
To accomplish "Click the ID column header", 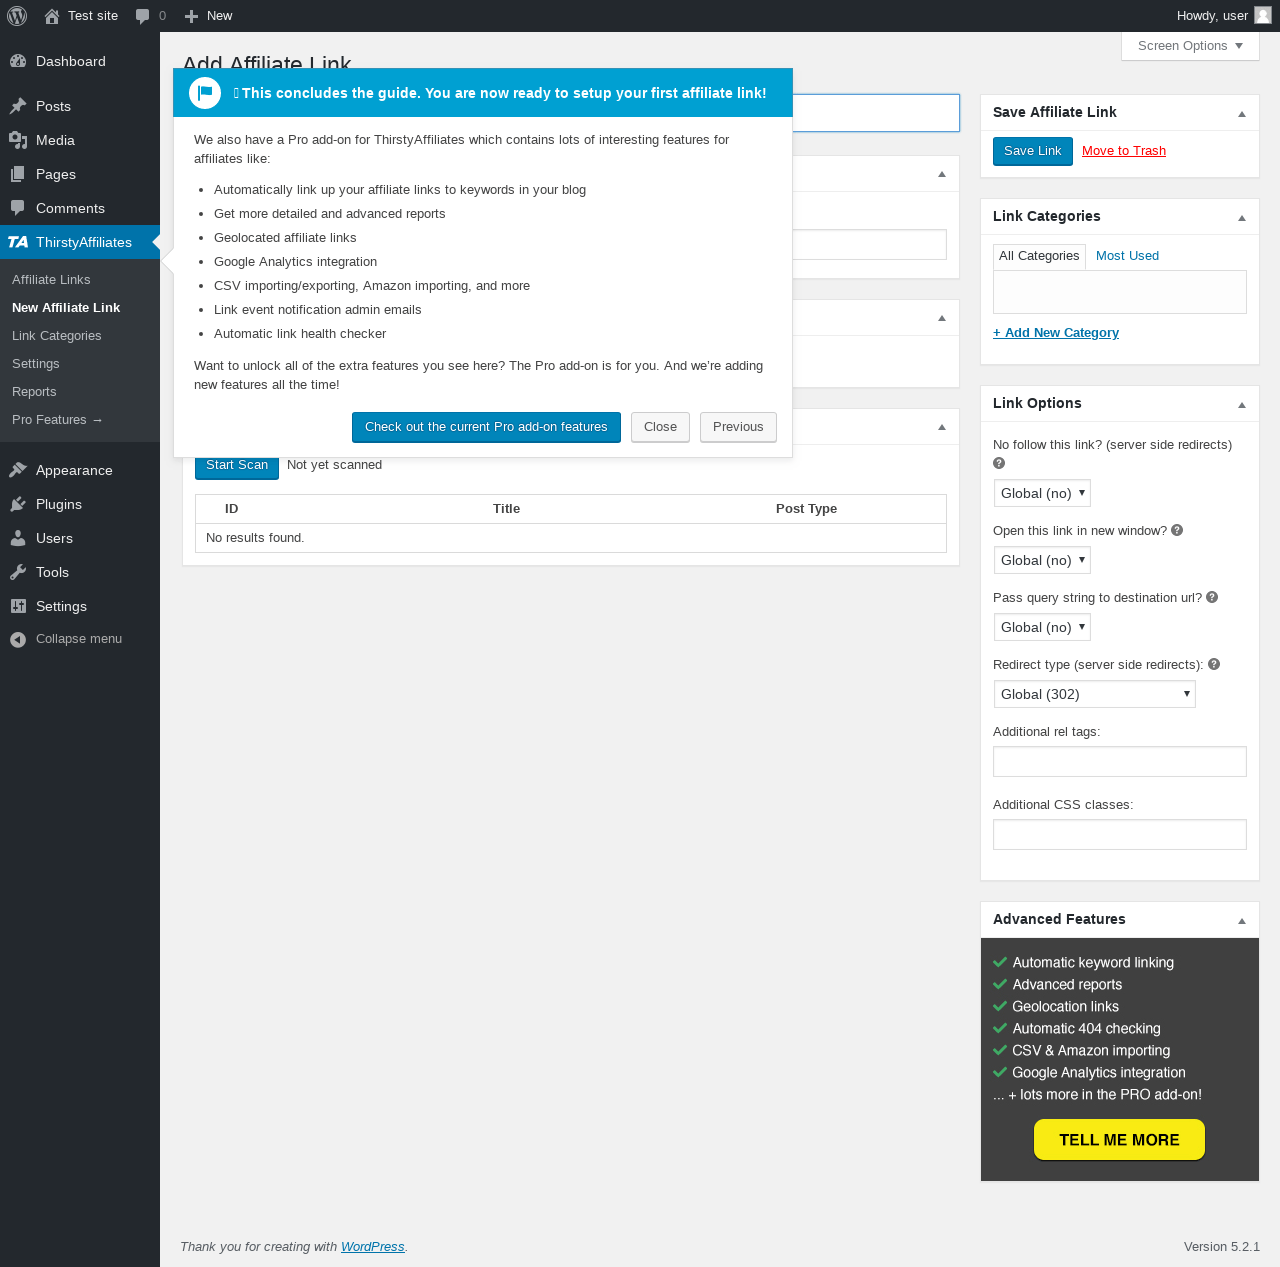I will (x=232, y=509).
